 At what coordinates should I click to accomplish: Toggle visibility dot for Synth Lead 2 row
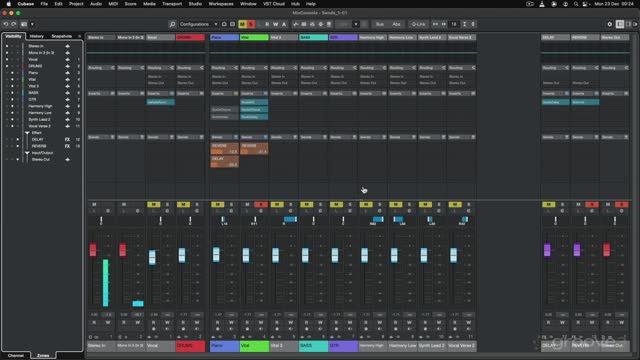click(12, 120)
